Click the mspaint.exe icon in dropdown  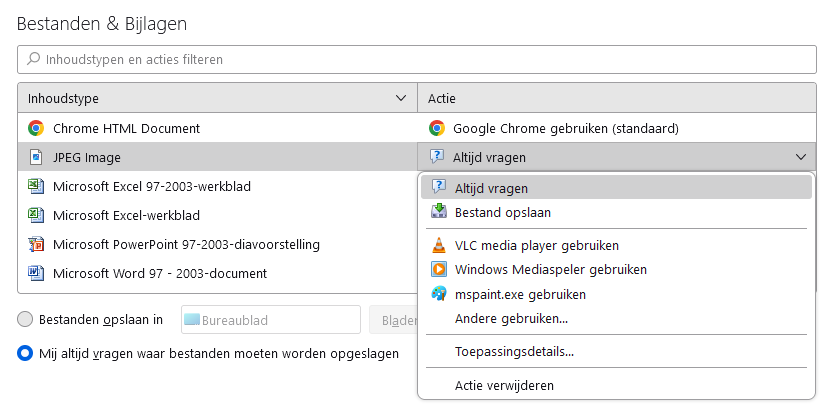[438, 294]
